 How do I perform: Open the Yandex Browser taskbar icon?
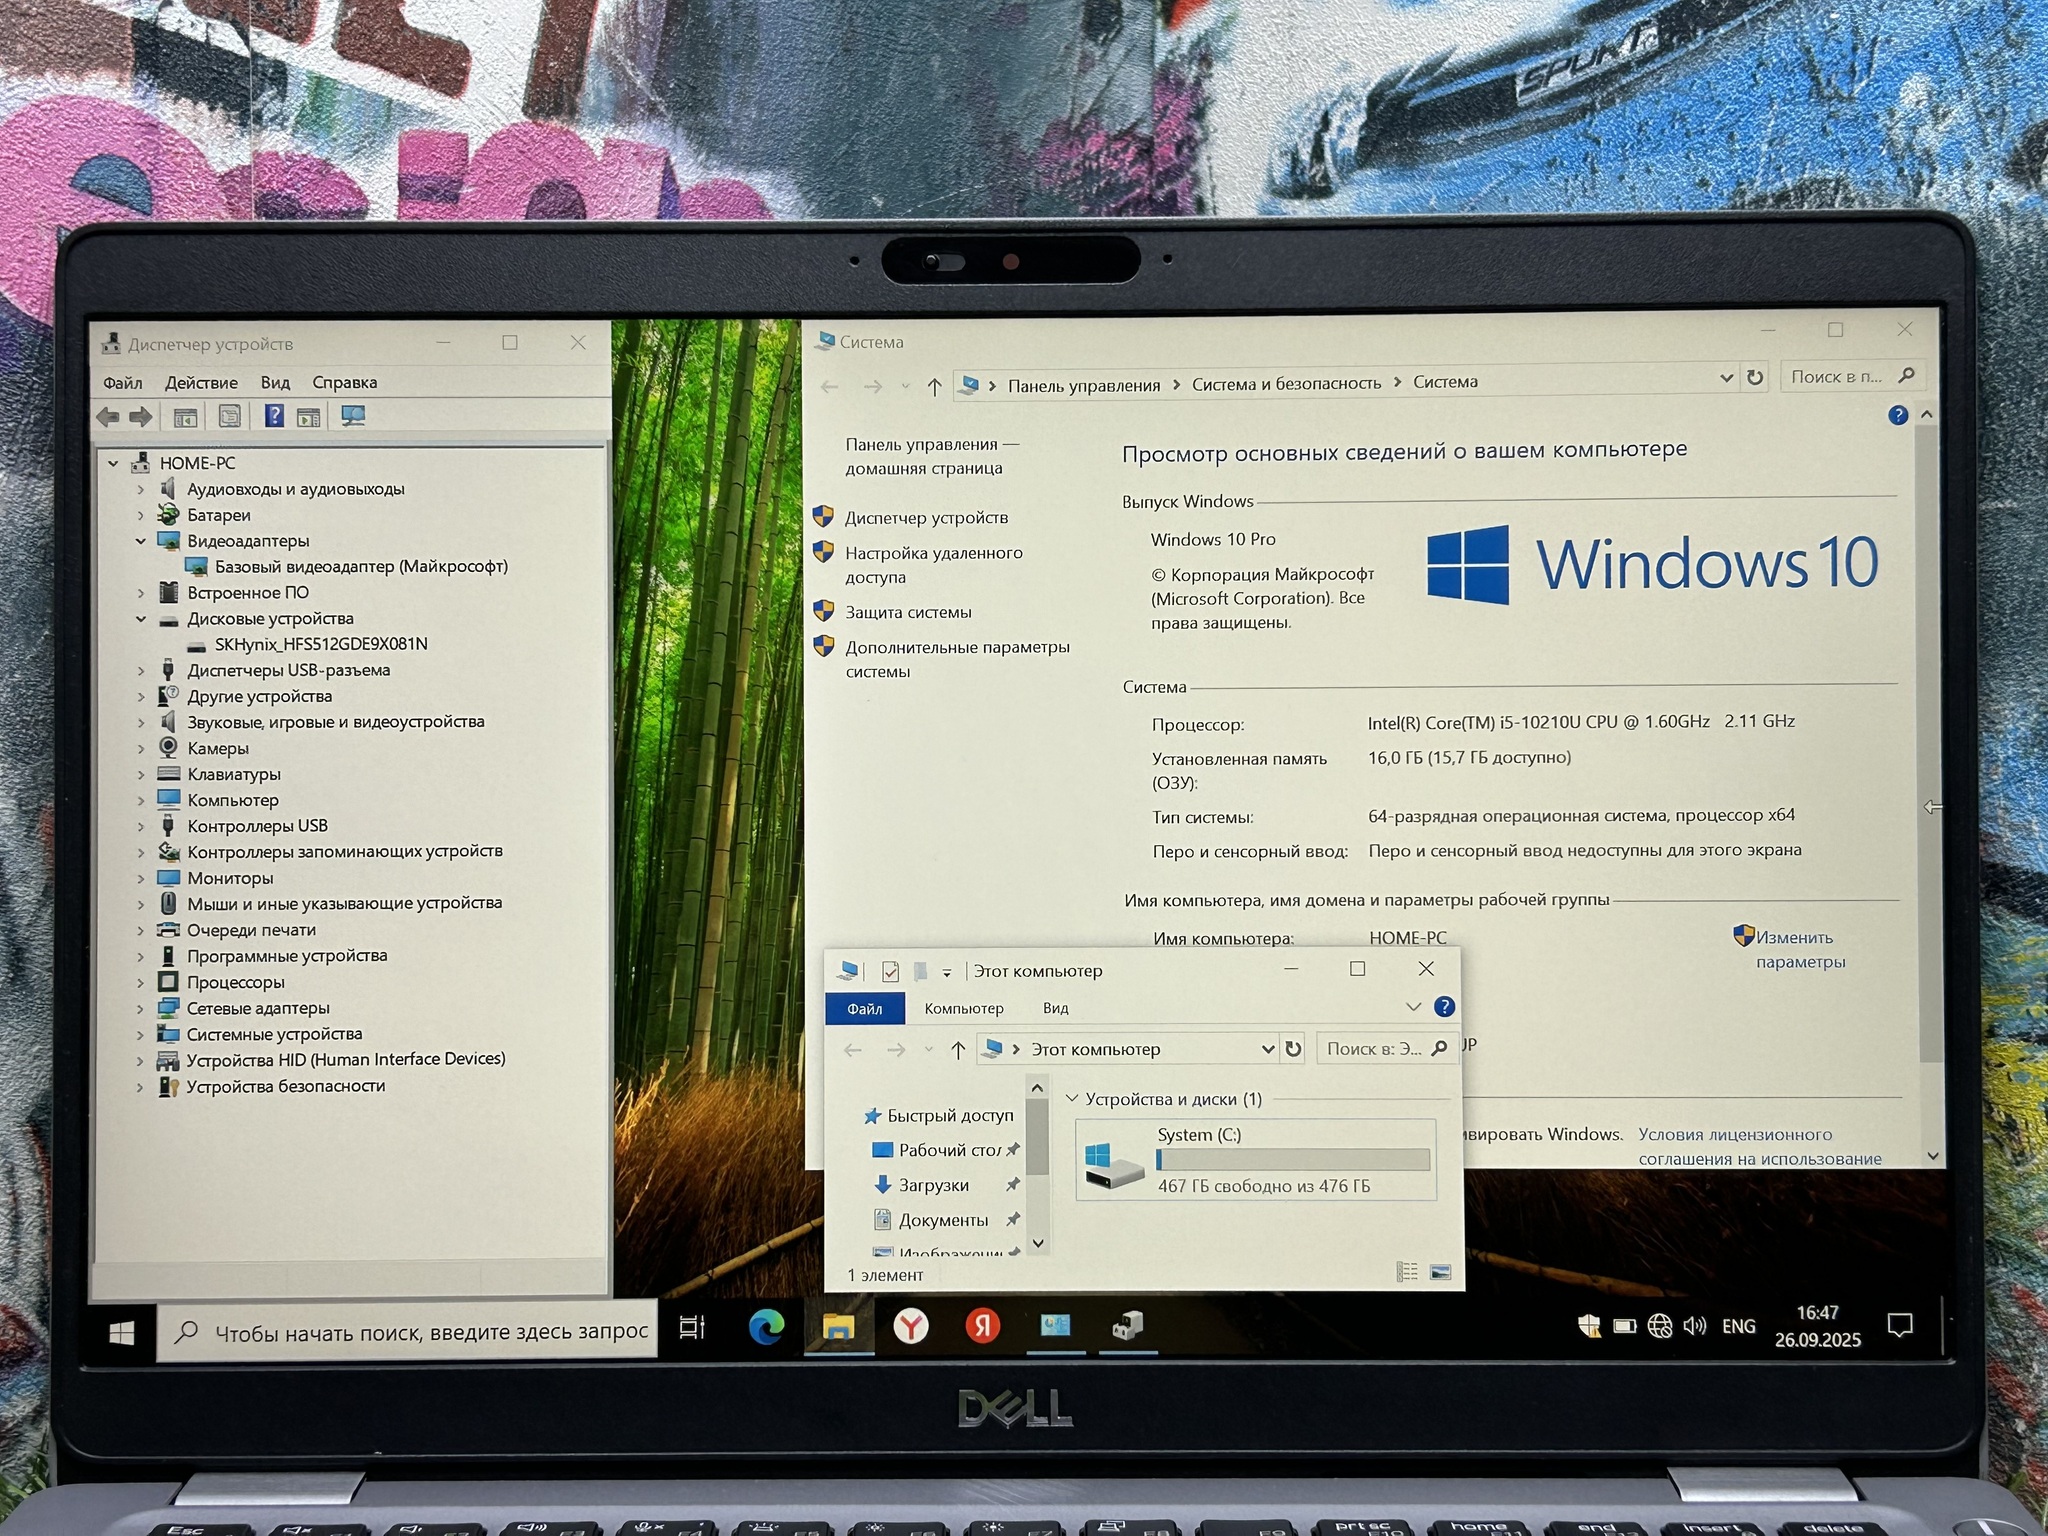[910, 1327]
